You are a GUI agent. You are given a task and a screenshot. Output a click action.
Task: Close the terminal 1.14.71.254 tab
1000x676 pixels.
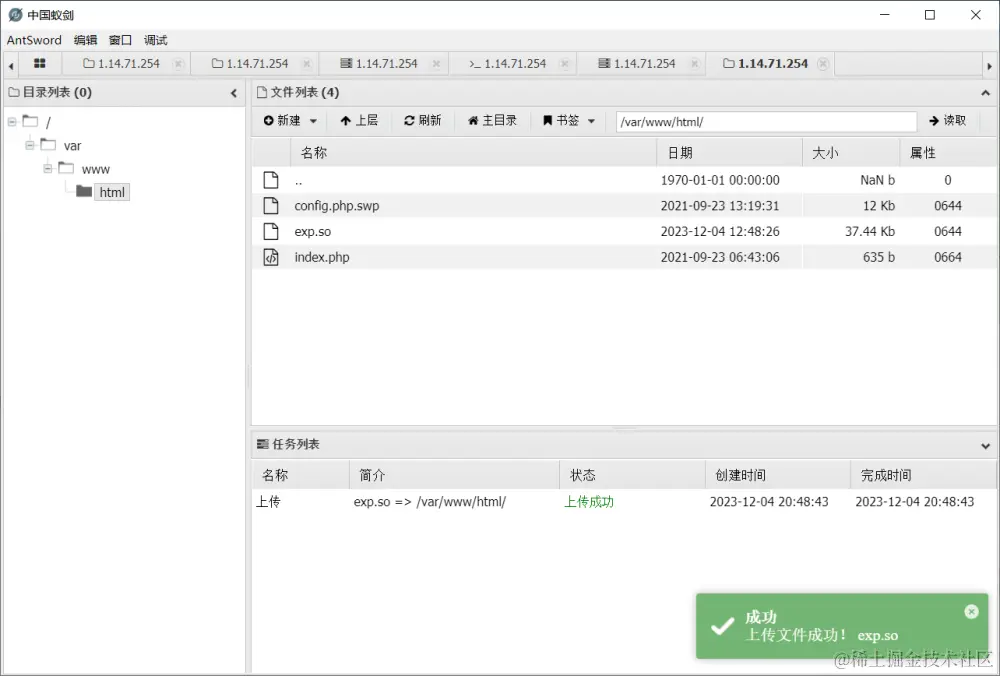point(564,64)
